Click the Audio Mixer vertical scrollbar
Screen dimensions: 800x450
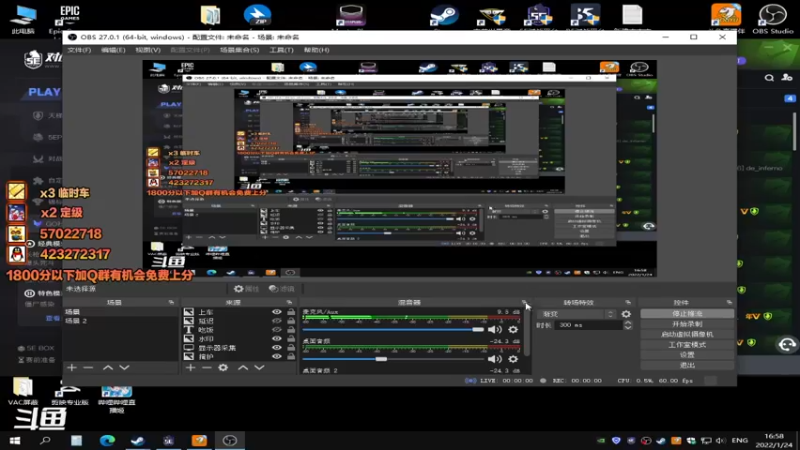[x=527, y=332]
